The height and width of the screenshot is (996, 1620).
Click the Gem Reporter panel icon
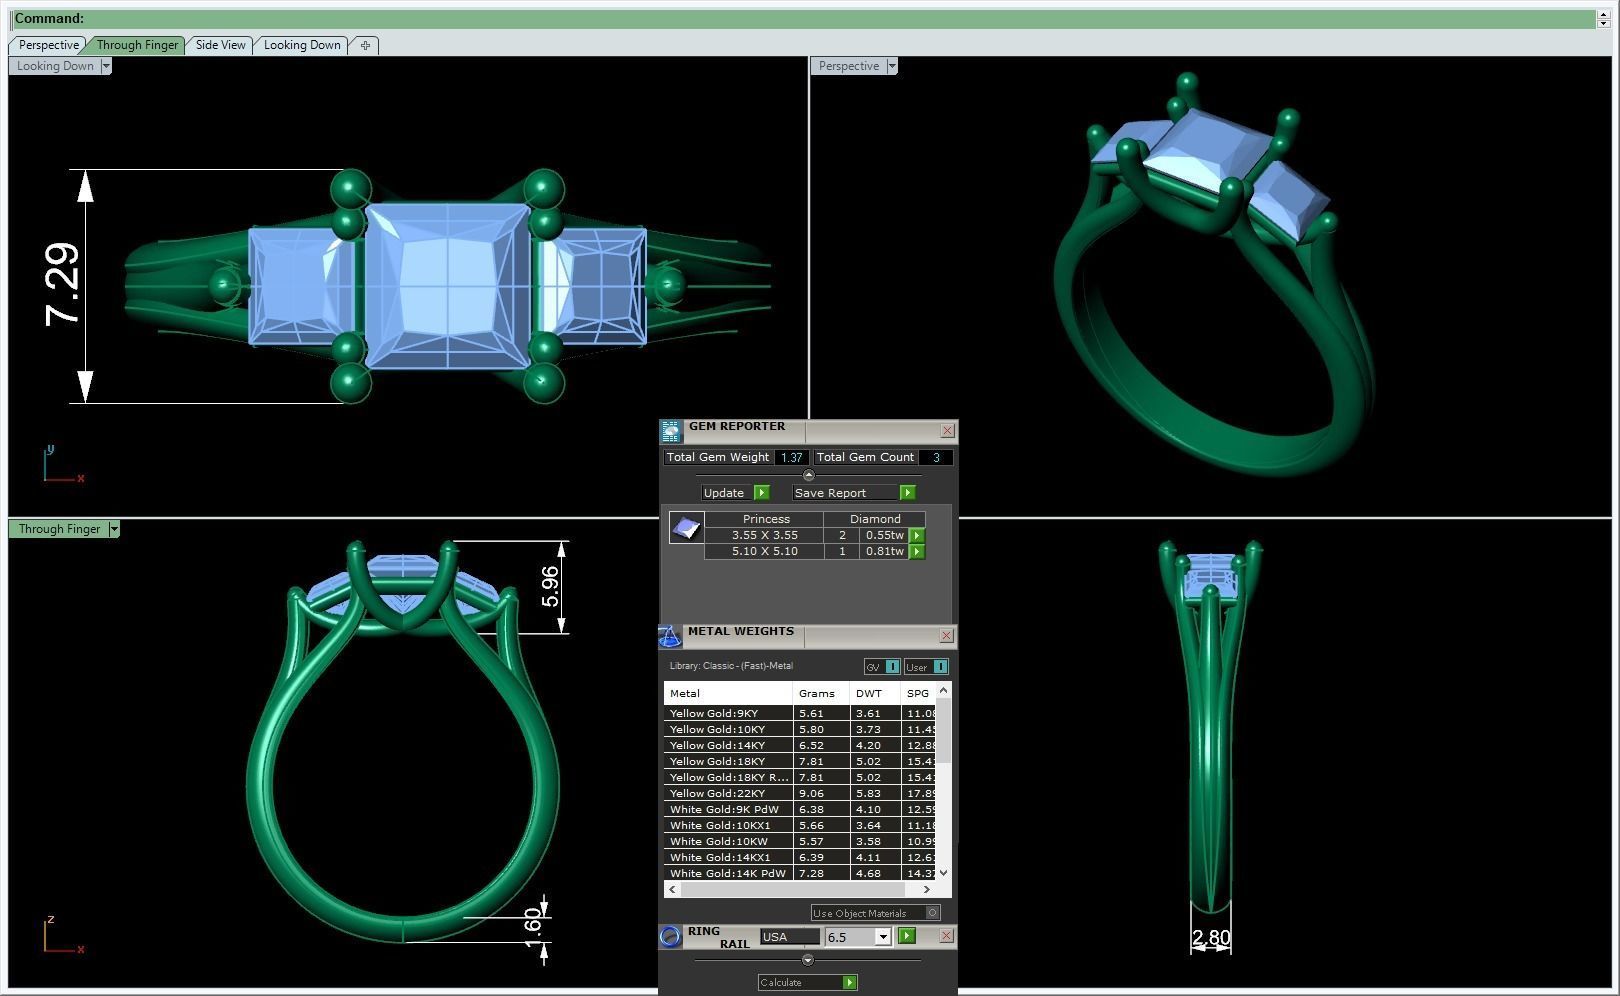pos(670,431)
